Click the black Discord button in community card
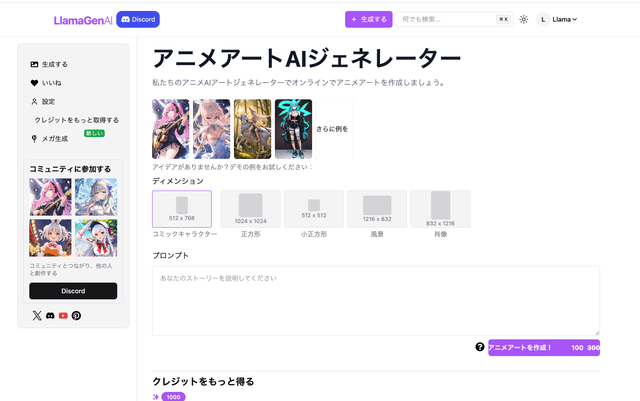 (x=73, y=291)
